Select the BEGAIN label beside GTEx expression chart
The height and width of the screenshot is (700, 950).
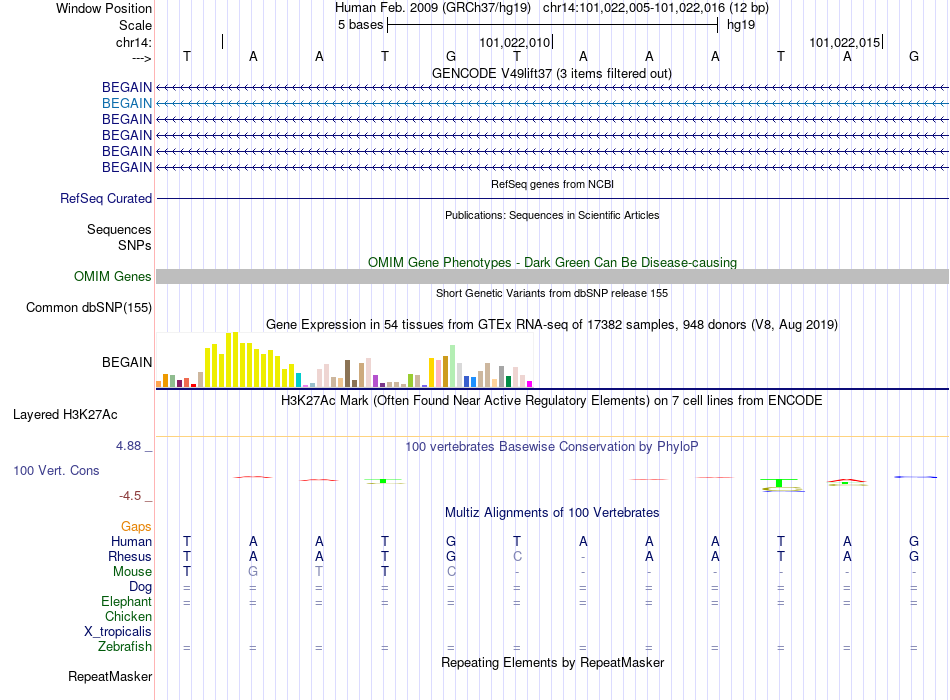[x=127, y=362]
